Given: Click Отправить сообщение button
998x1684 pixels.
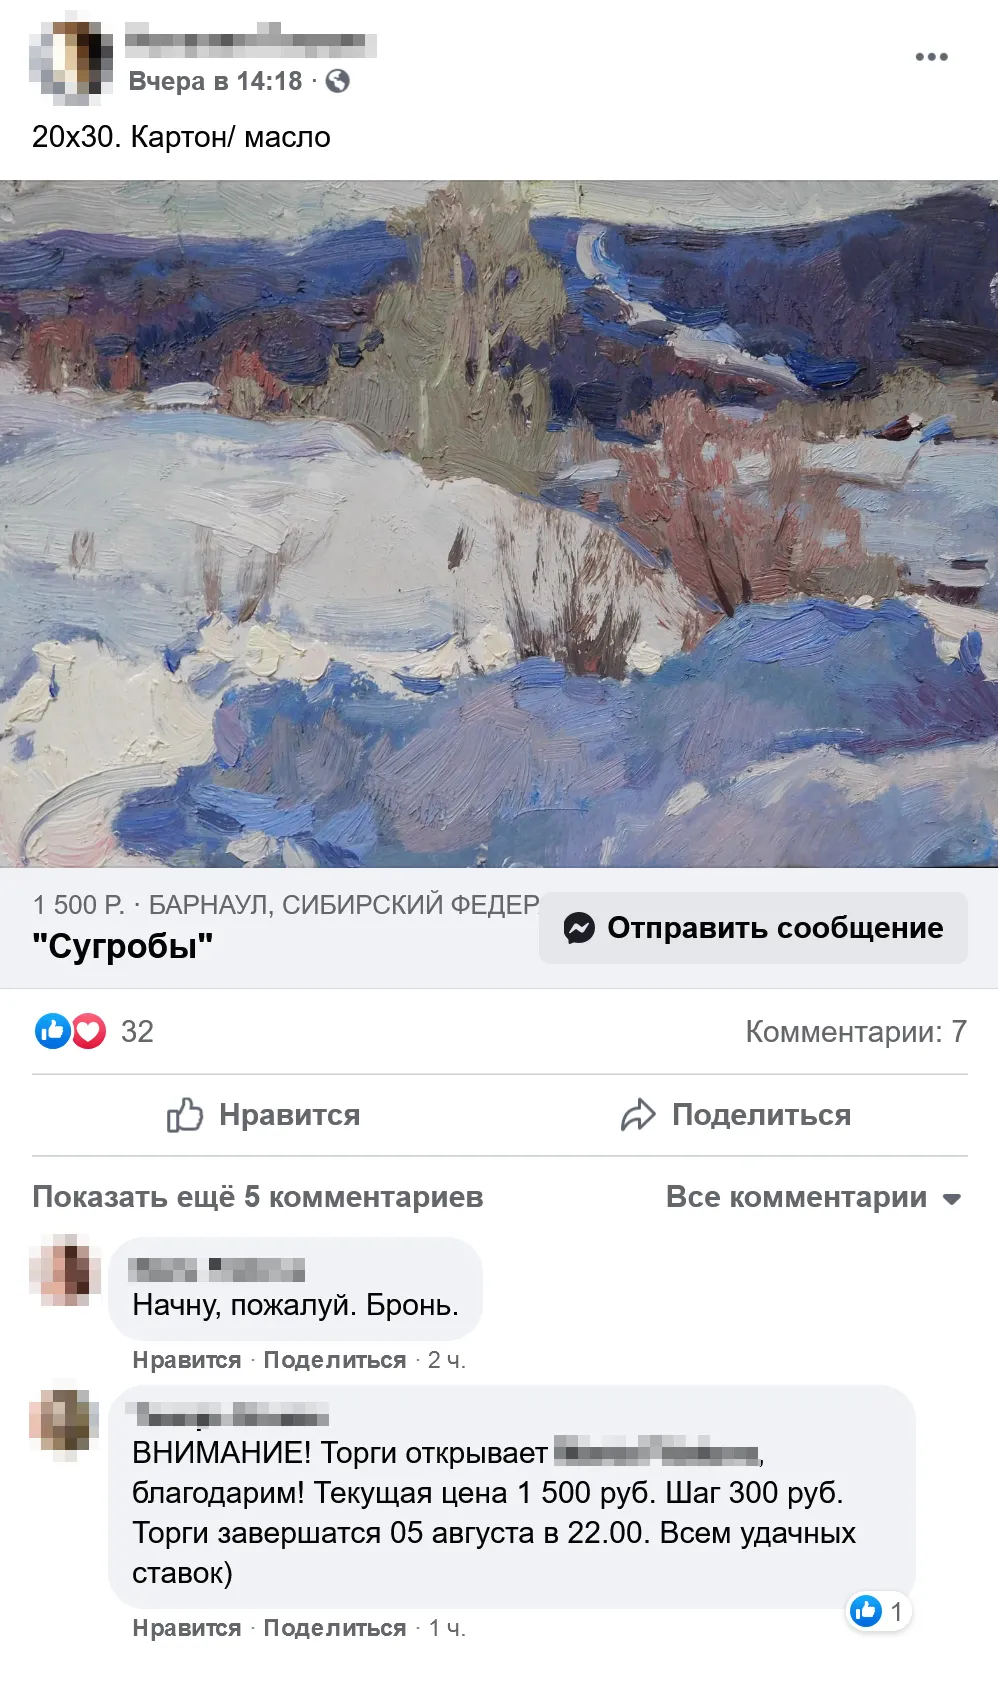Looking at the screenshot, I should [x=753, y=928].
